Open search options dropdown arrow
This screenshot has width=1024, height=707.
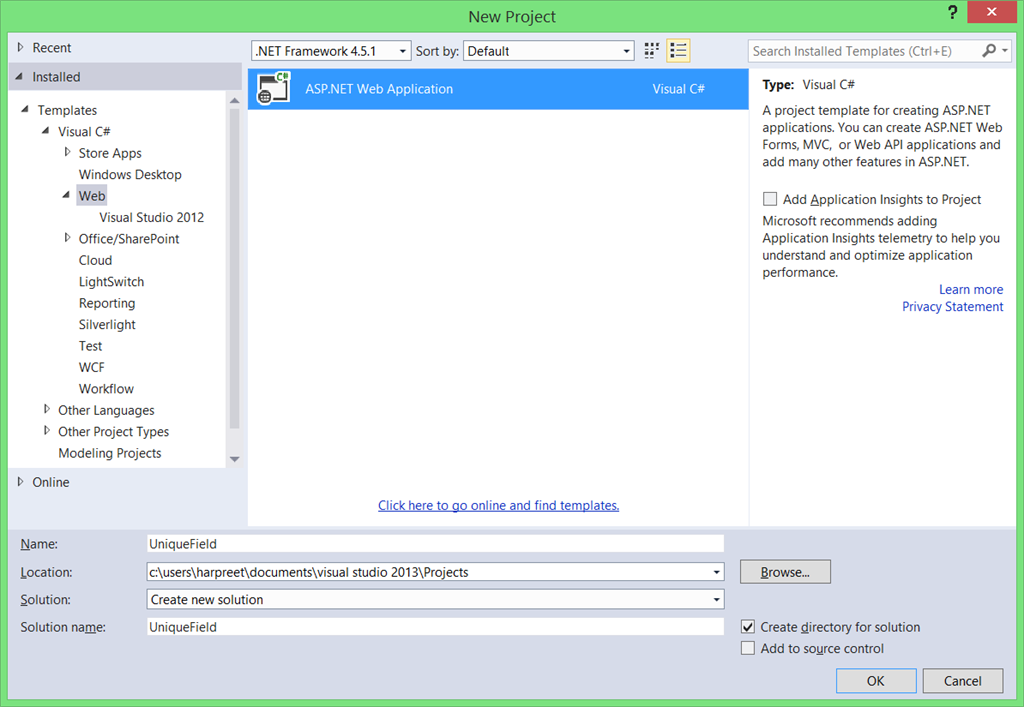(x=1005, y=50)
